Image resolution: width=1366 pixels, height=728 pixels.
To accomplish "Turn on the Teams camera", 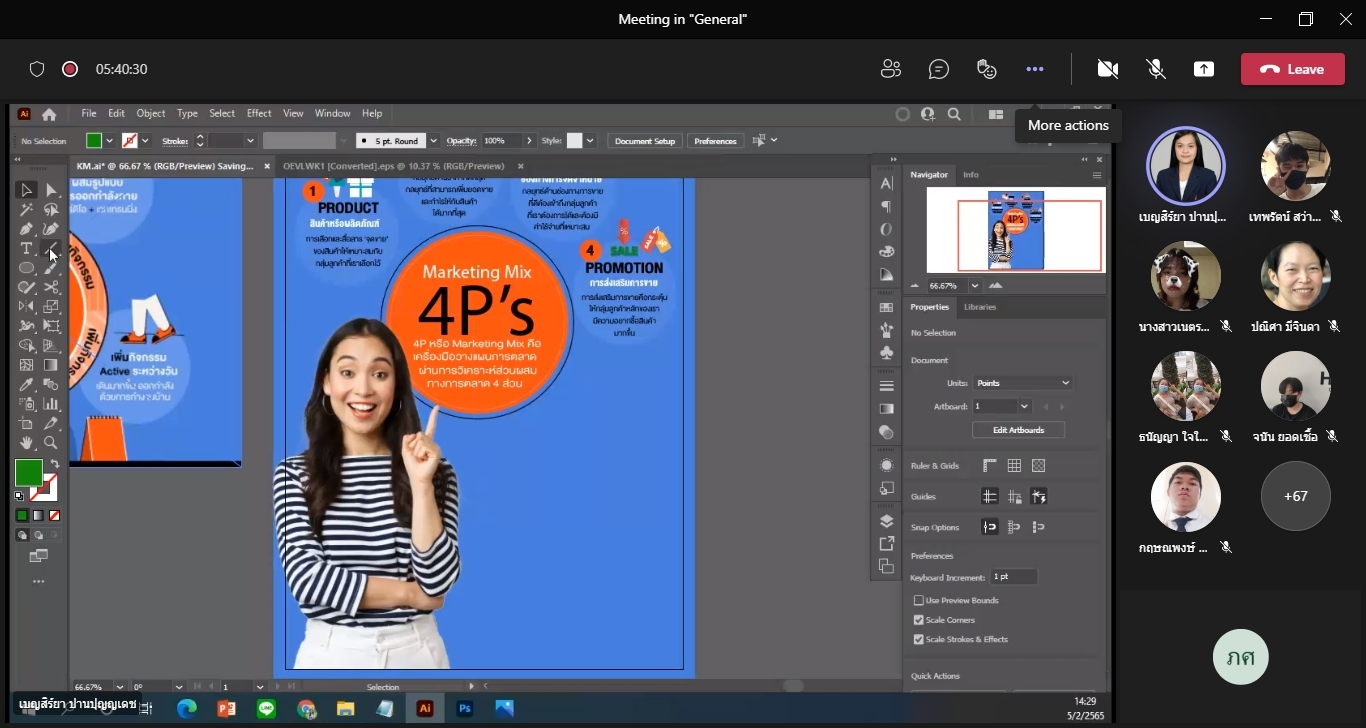I will point(1107,69).
